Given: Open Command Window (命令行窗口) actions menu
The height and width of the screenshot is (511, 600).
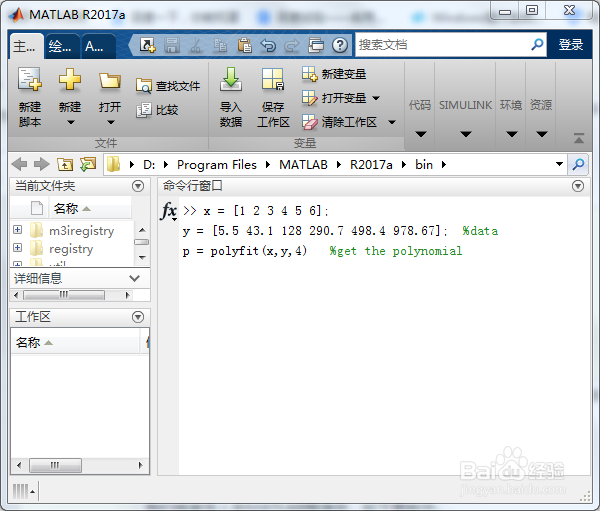Looking at the screenshot, I should [578, 186].
